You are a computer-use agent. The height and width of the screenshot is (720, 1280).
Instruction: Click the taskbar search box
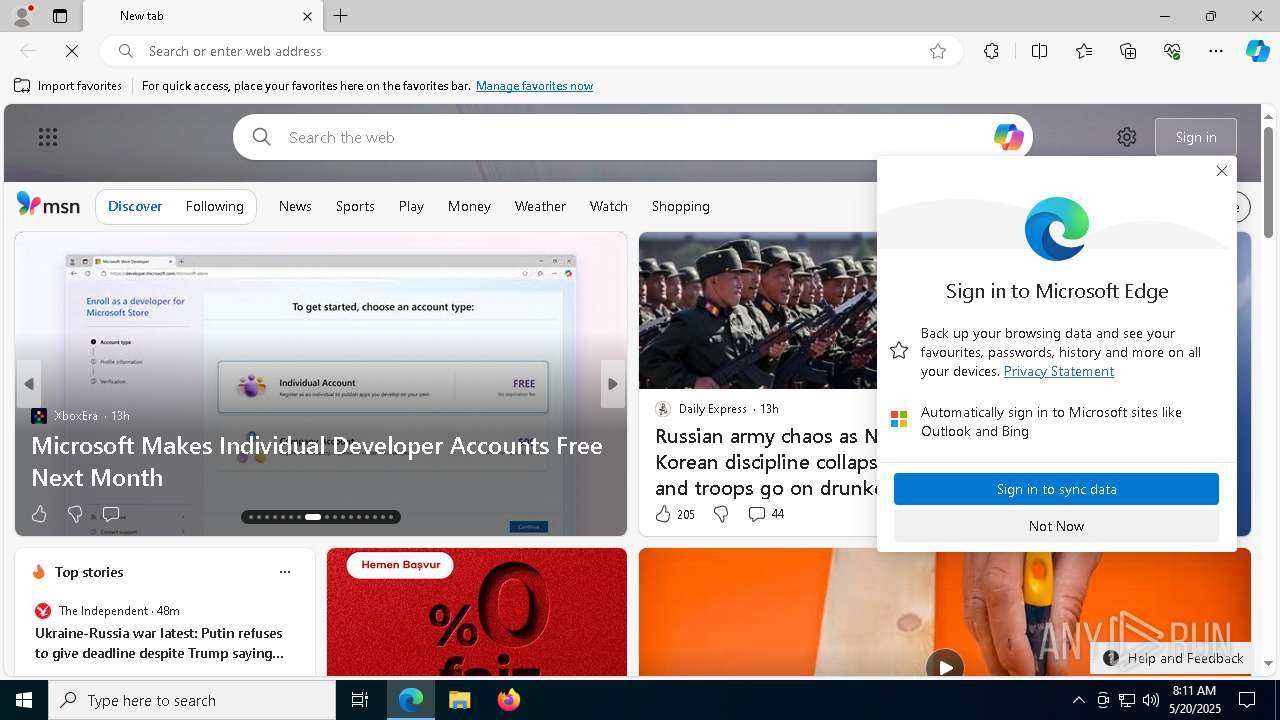(x=192, y=700)
